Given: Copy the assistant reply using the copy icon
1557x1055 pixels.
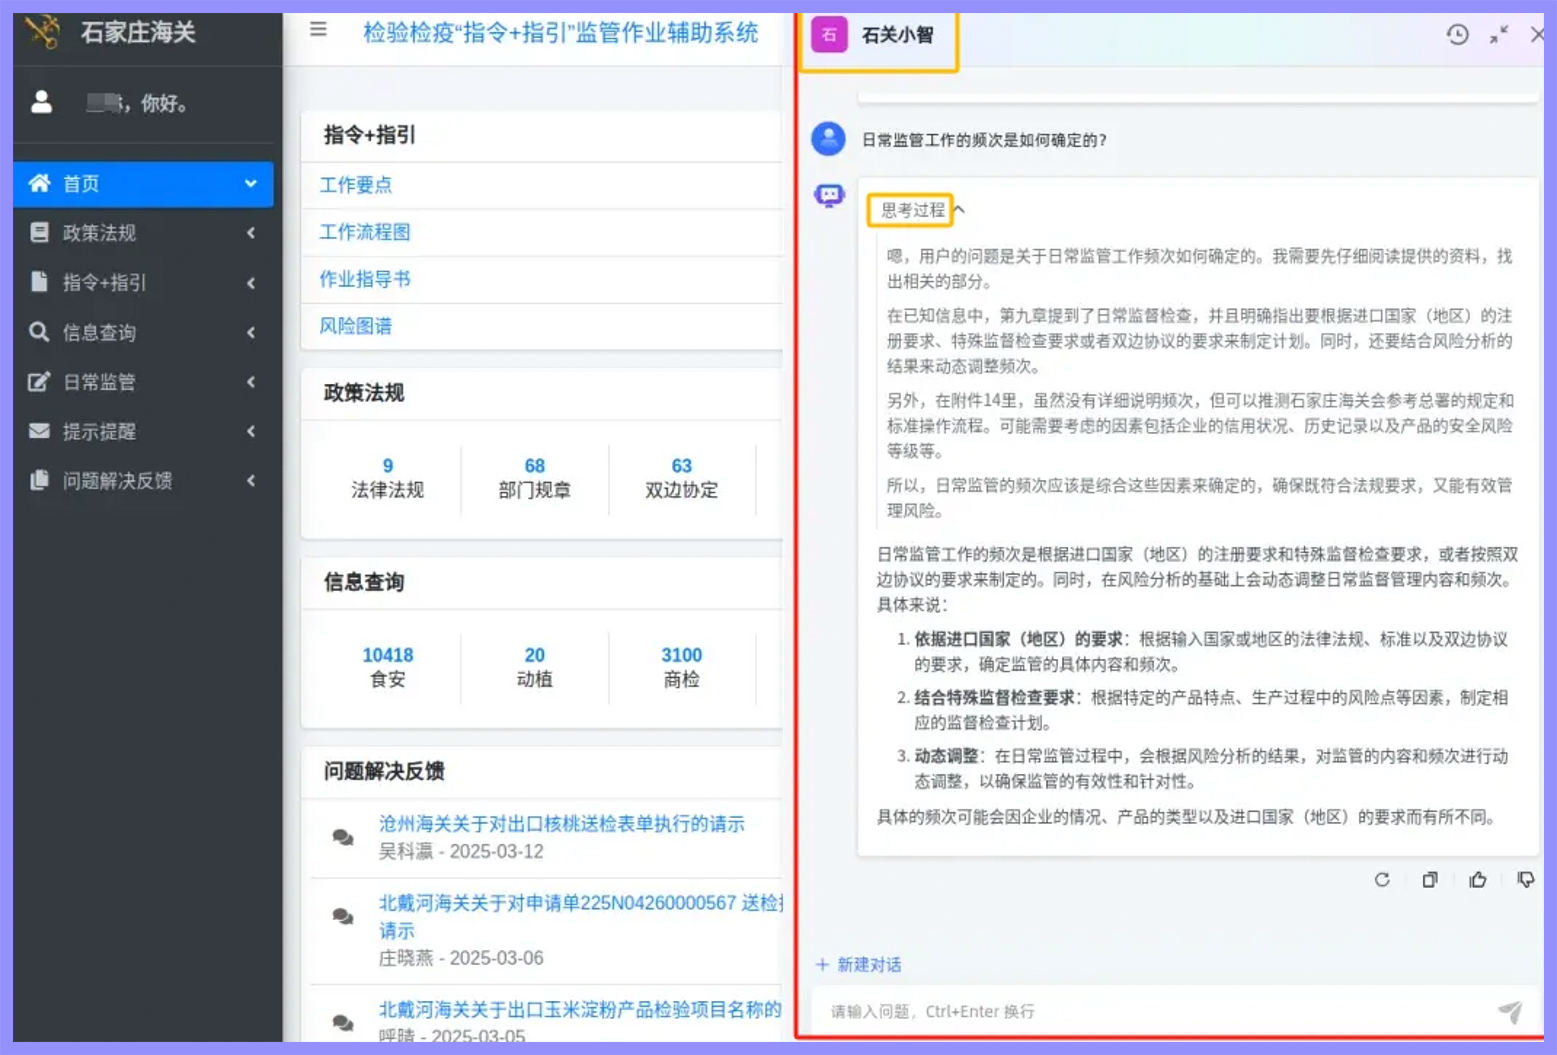Looking at the screenshot, I should point(1430,881).
